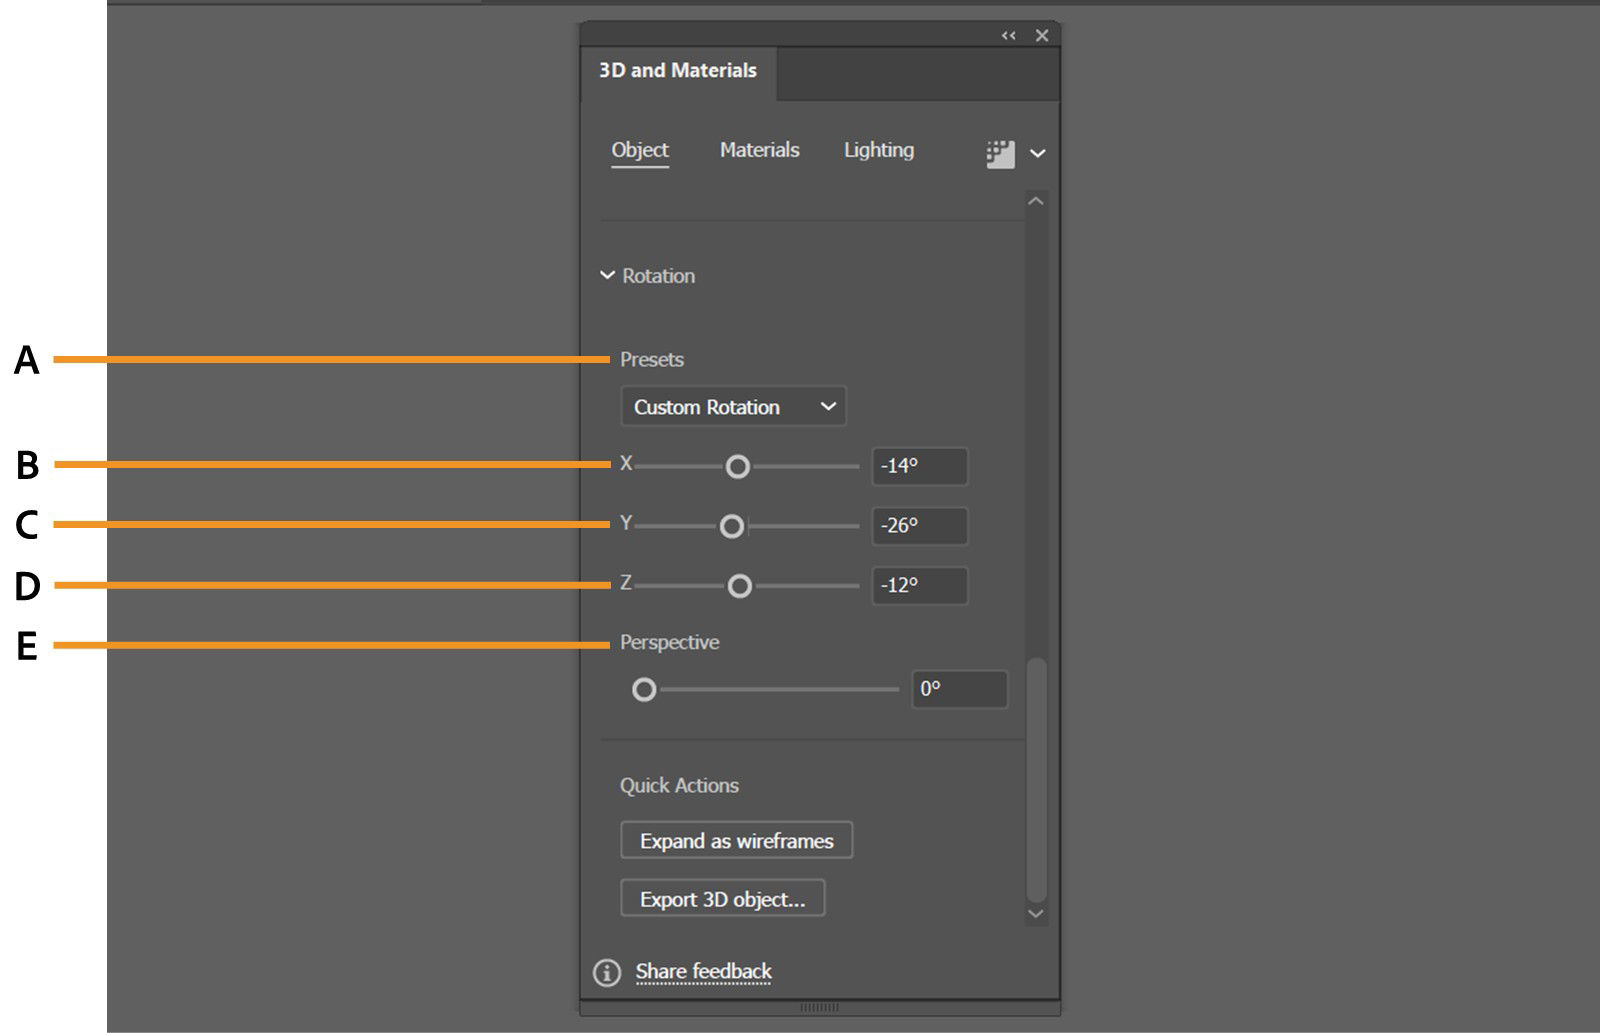Switch to the Materials tab
The width and height of the screenshot is (1600, 1033).
[759, 150]
